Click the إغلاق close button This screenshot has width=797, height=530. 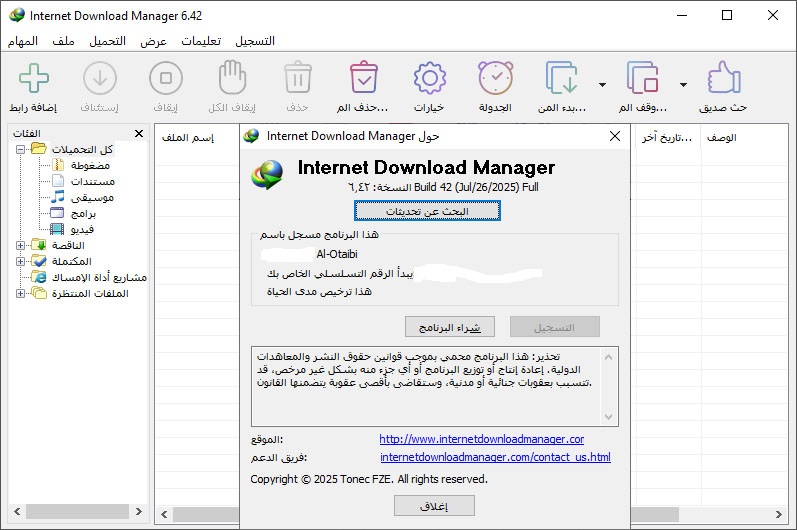click(x=434, y=506)
